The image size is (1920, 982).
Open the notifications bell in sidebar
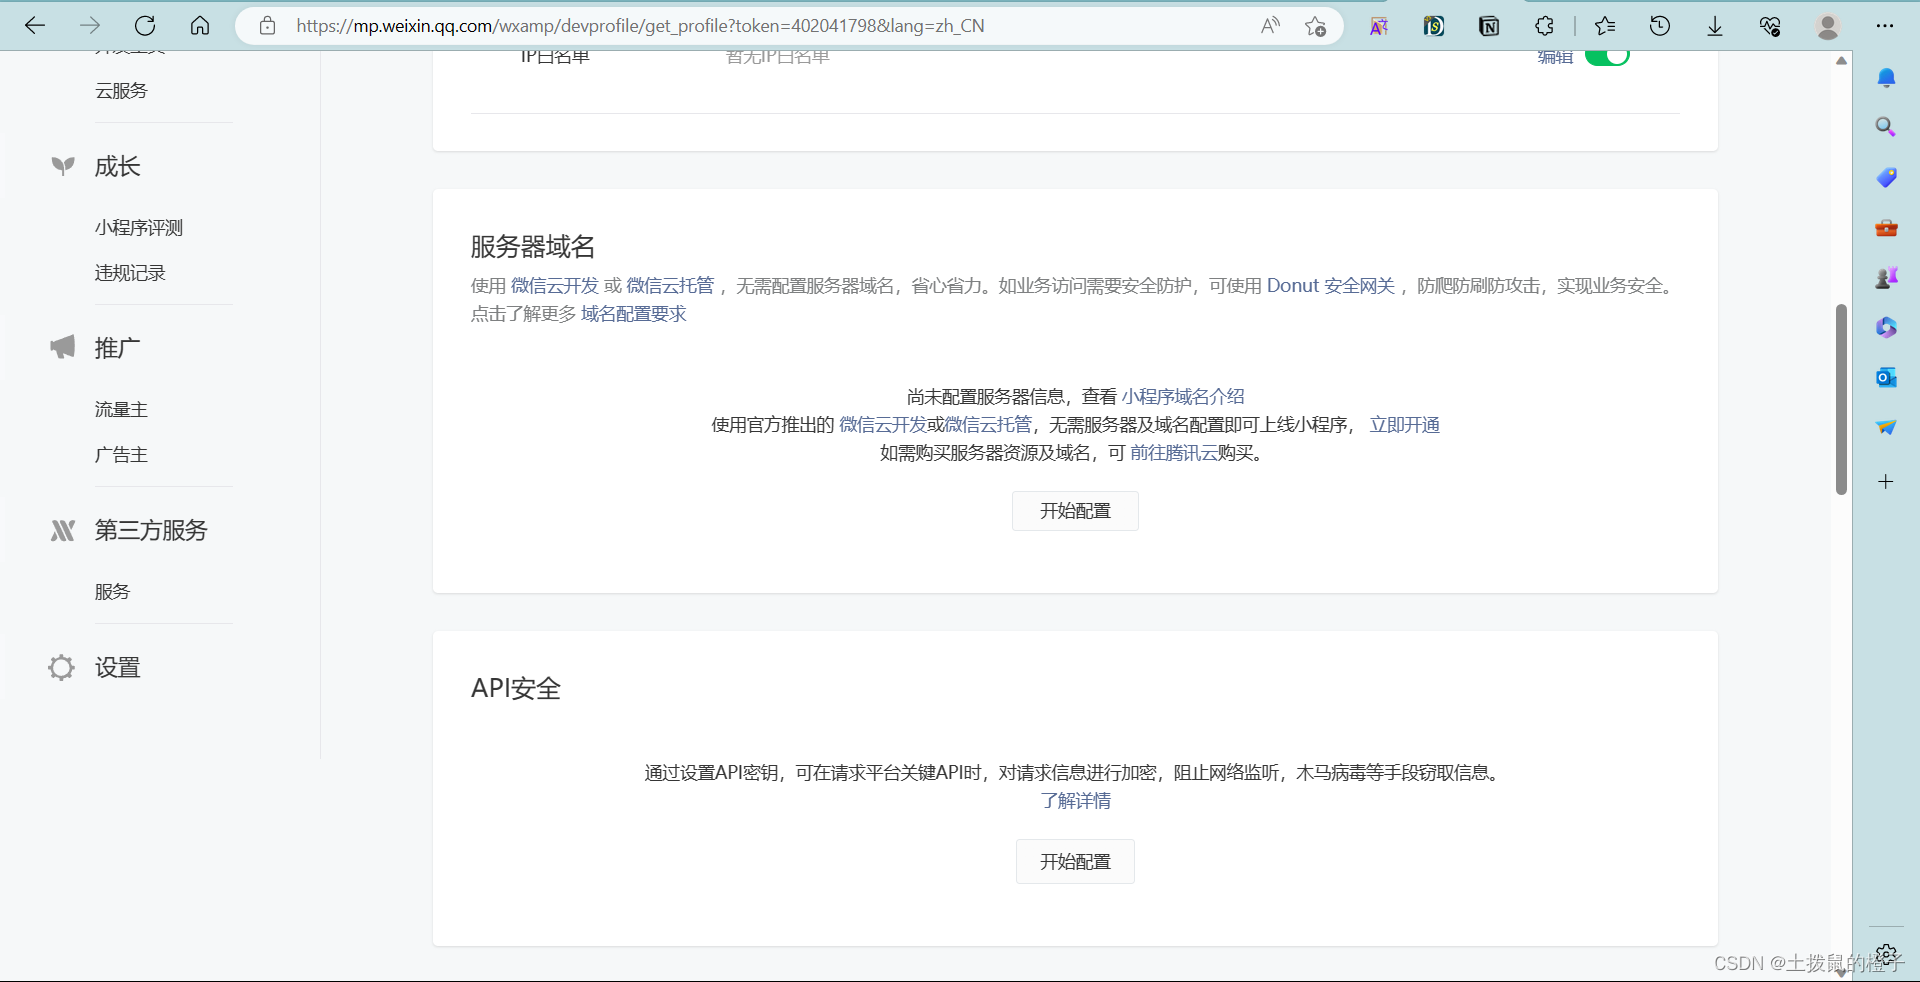click(1886, 78)
